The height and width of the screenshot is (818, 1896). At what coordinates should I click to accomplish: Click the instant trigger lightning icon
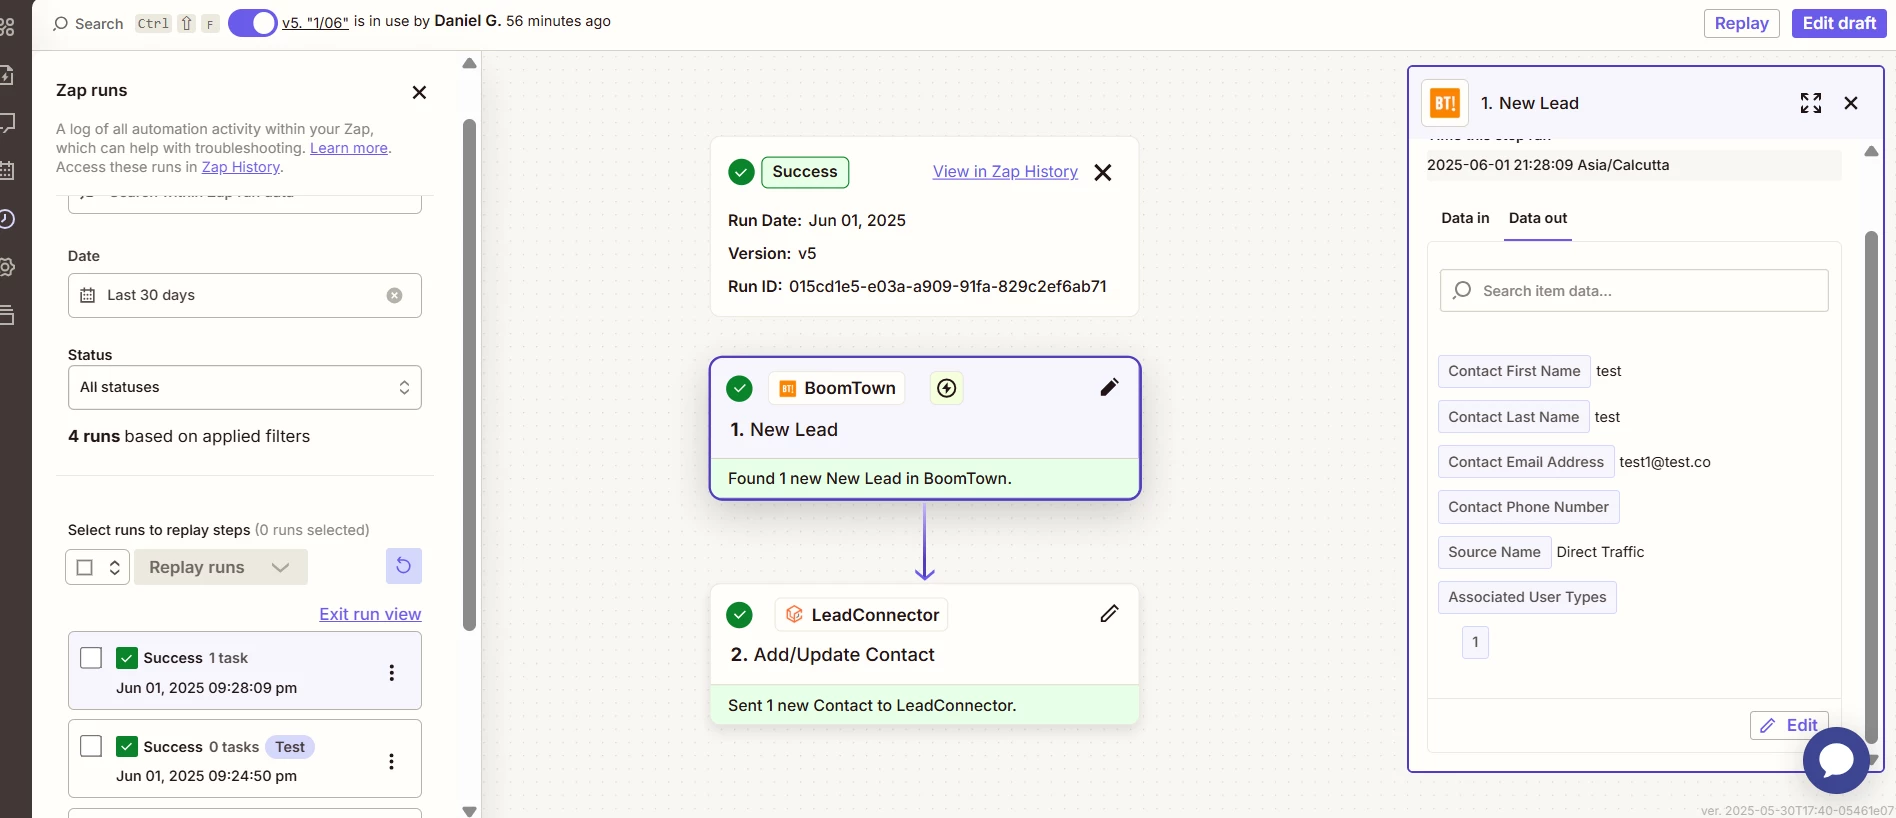pos(946,388)
